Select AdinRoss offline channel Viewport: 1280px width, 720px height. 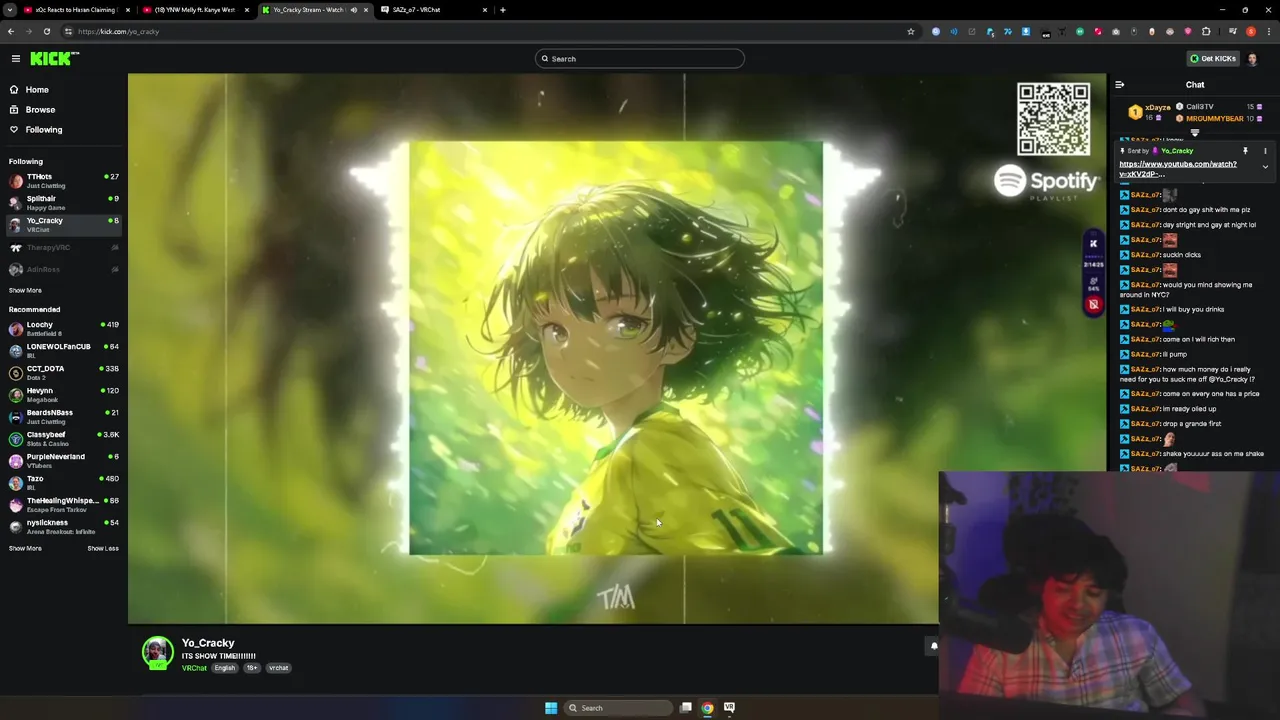63,269
